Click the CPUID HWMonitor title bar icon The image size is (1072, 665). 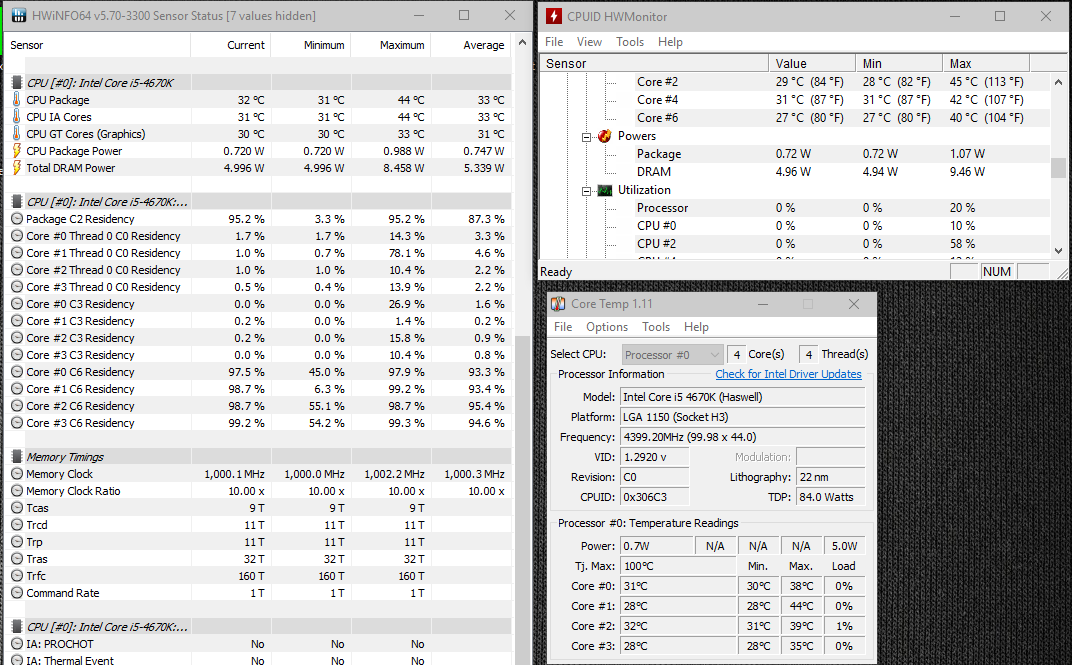click(554, 16)
